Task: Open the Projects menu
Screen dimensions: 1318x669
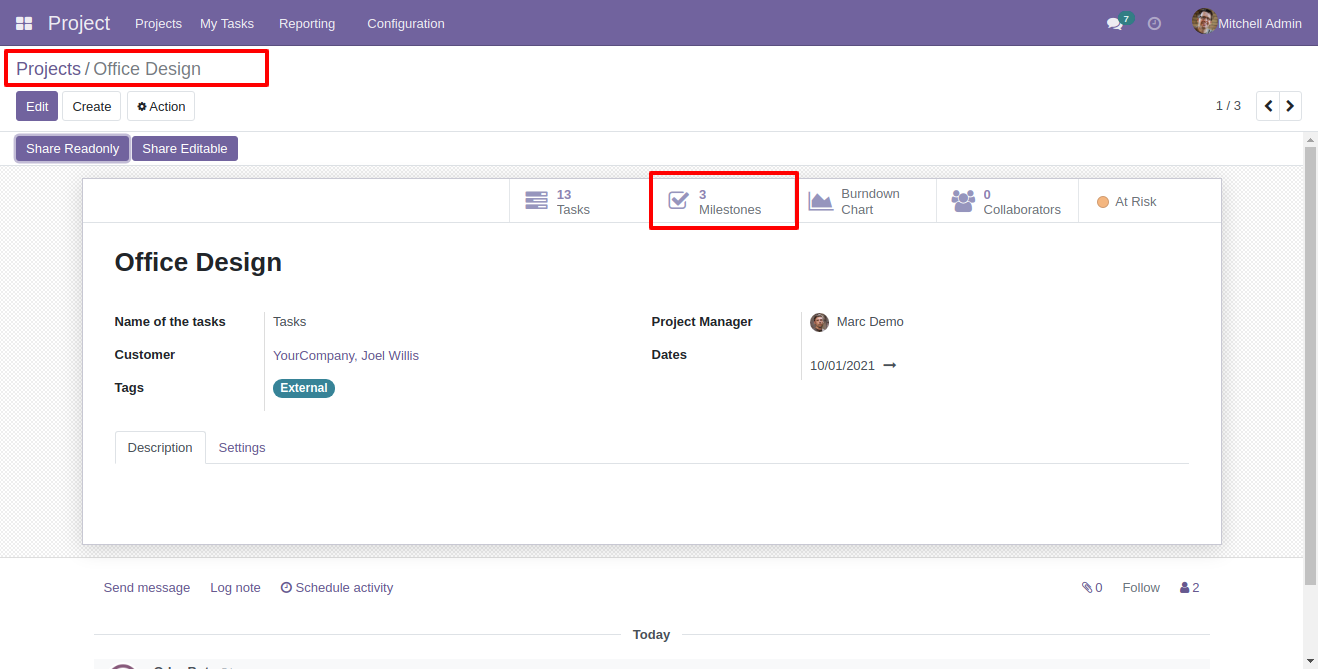Action: click(158, 23)
